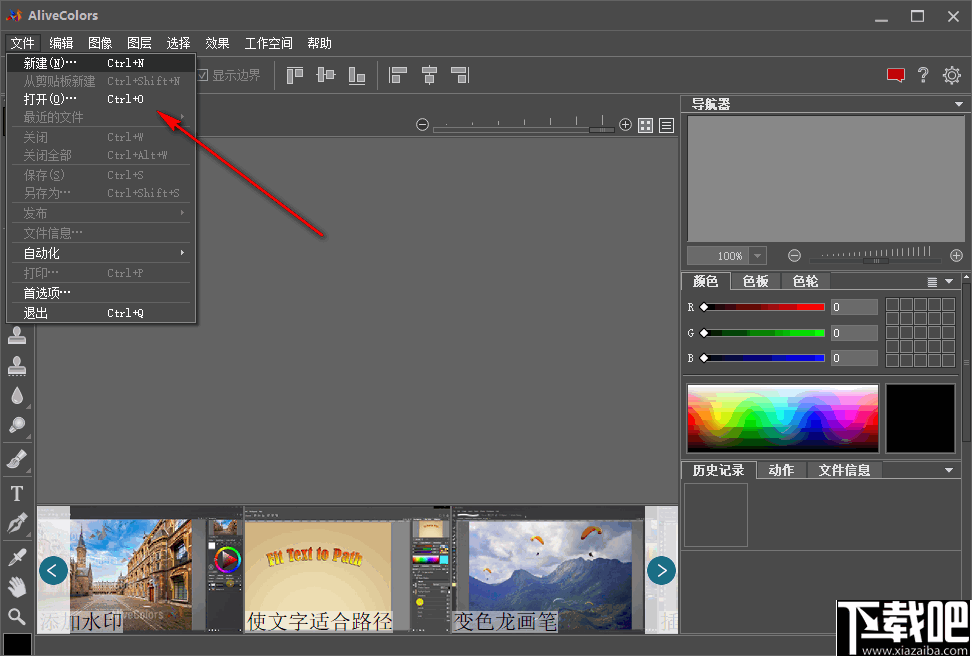Viewport: 972px width, 656px height.
Task: Select the Pen tool
Action: point(17,523)
